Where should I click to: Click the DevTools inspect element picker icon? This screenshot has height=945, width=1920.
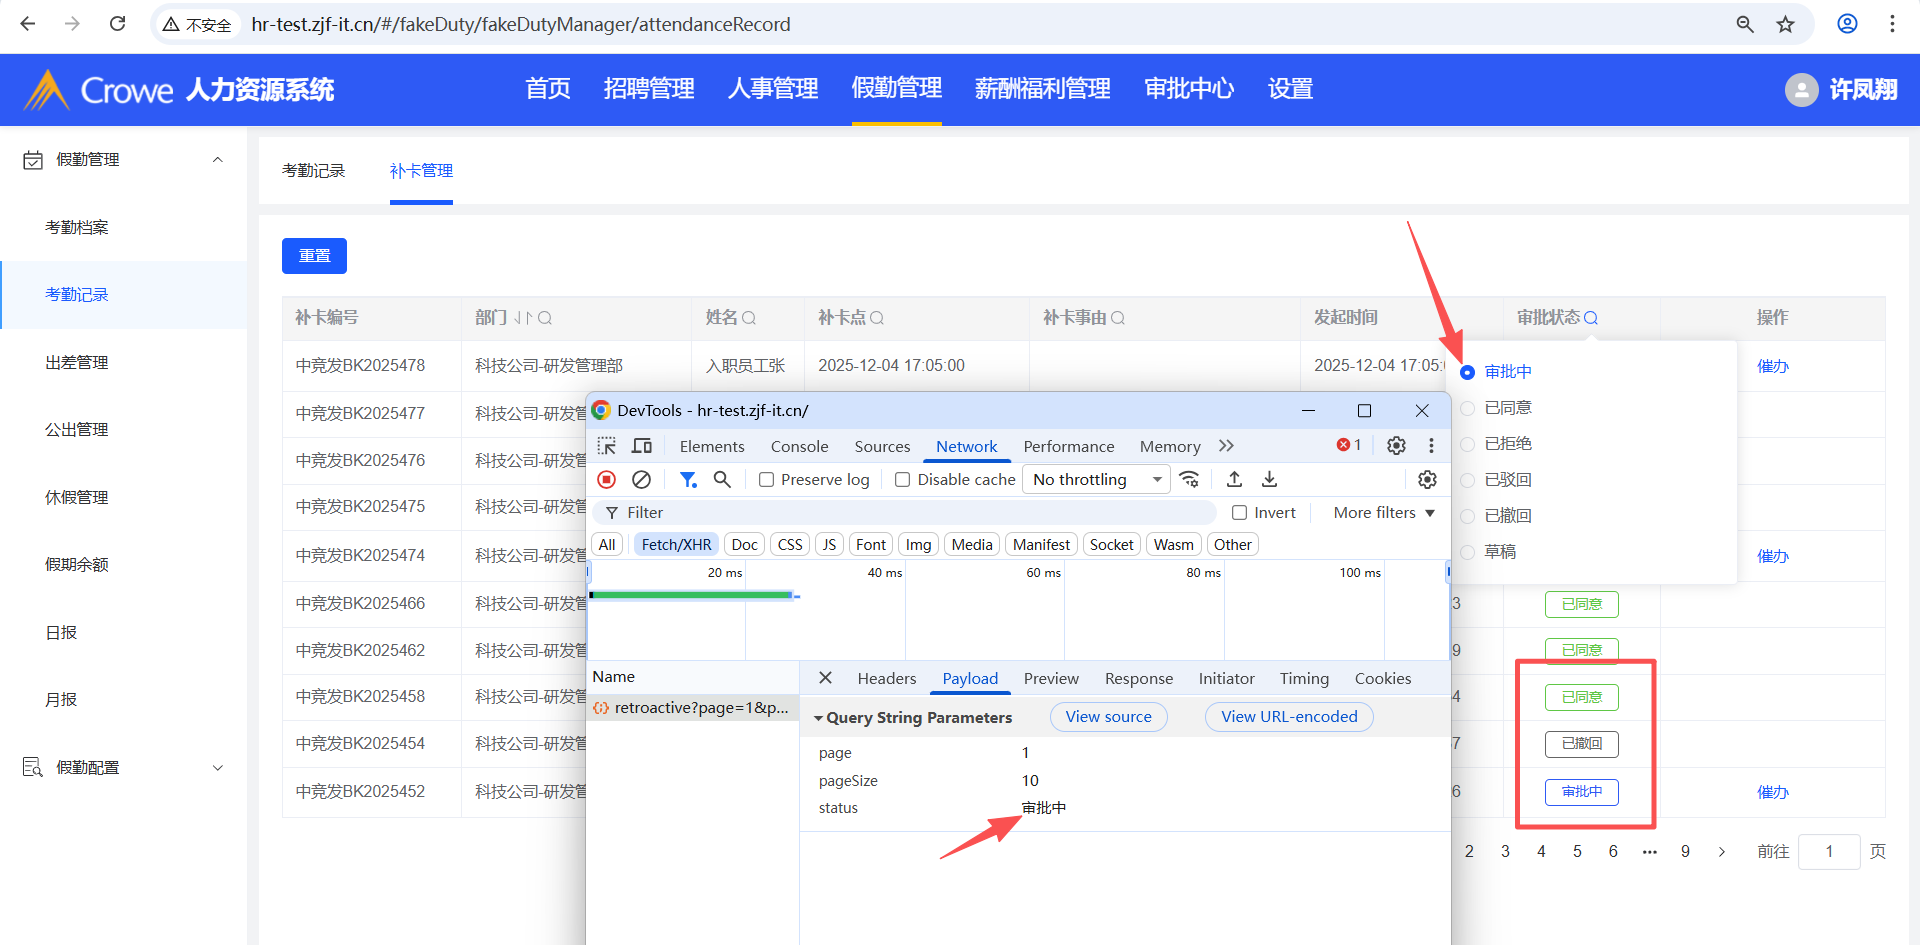coord(607,446)
